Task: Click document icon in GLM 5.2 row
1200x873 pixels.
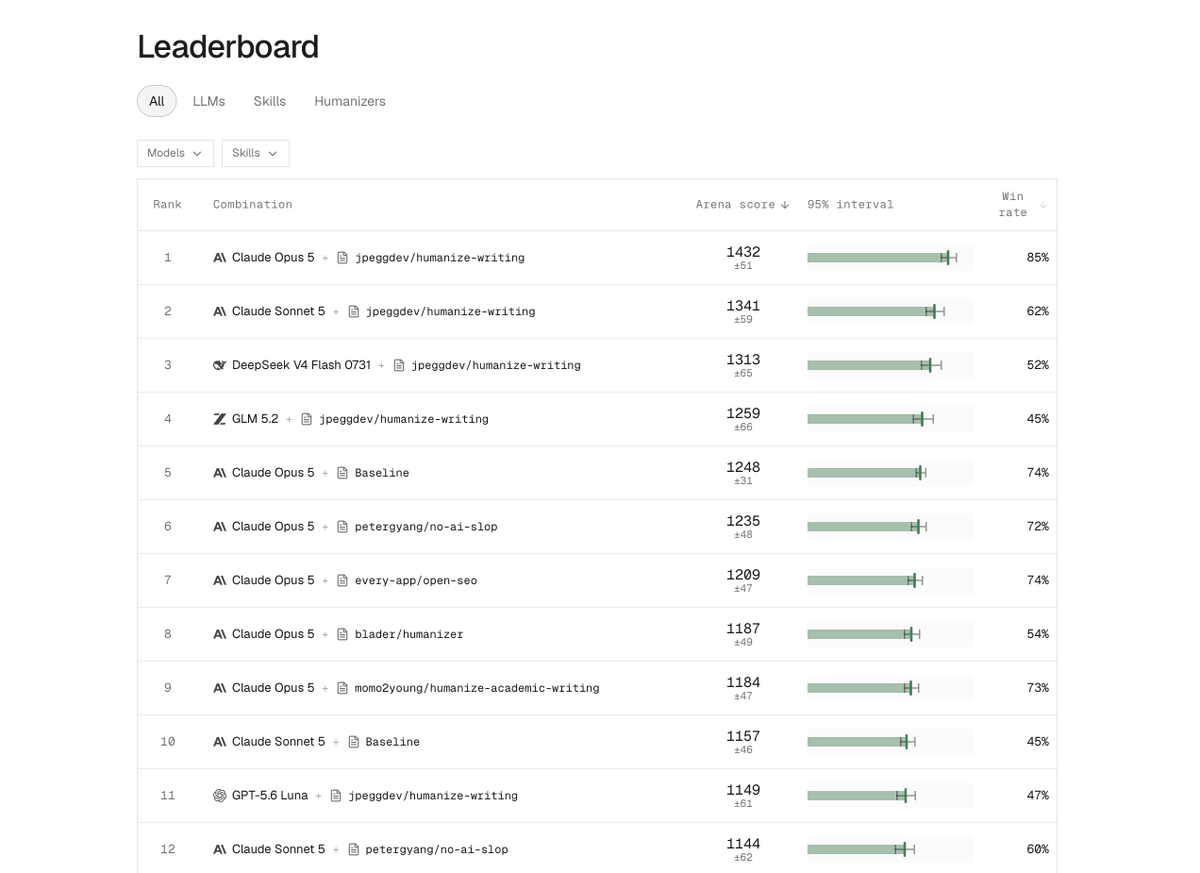Action: point(306,419)
